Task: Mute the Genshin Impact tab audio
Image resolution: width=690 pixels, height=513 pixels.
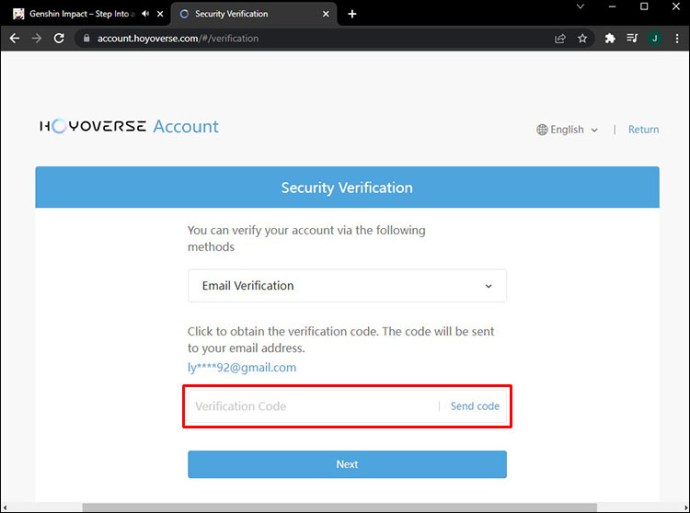Action: click(146, 14)
